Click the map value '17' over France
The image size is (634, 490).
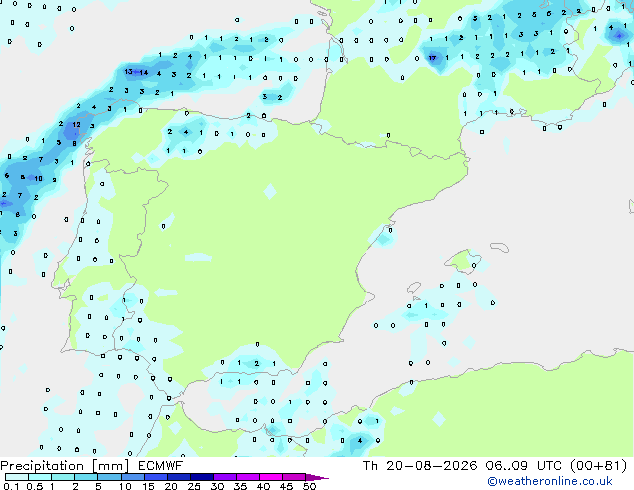[432, 58]
